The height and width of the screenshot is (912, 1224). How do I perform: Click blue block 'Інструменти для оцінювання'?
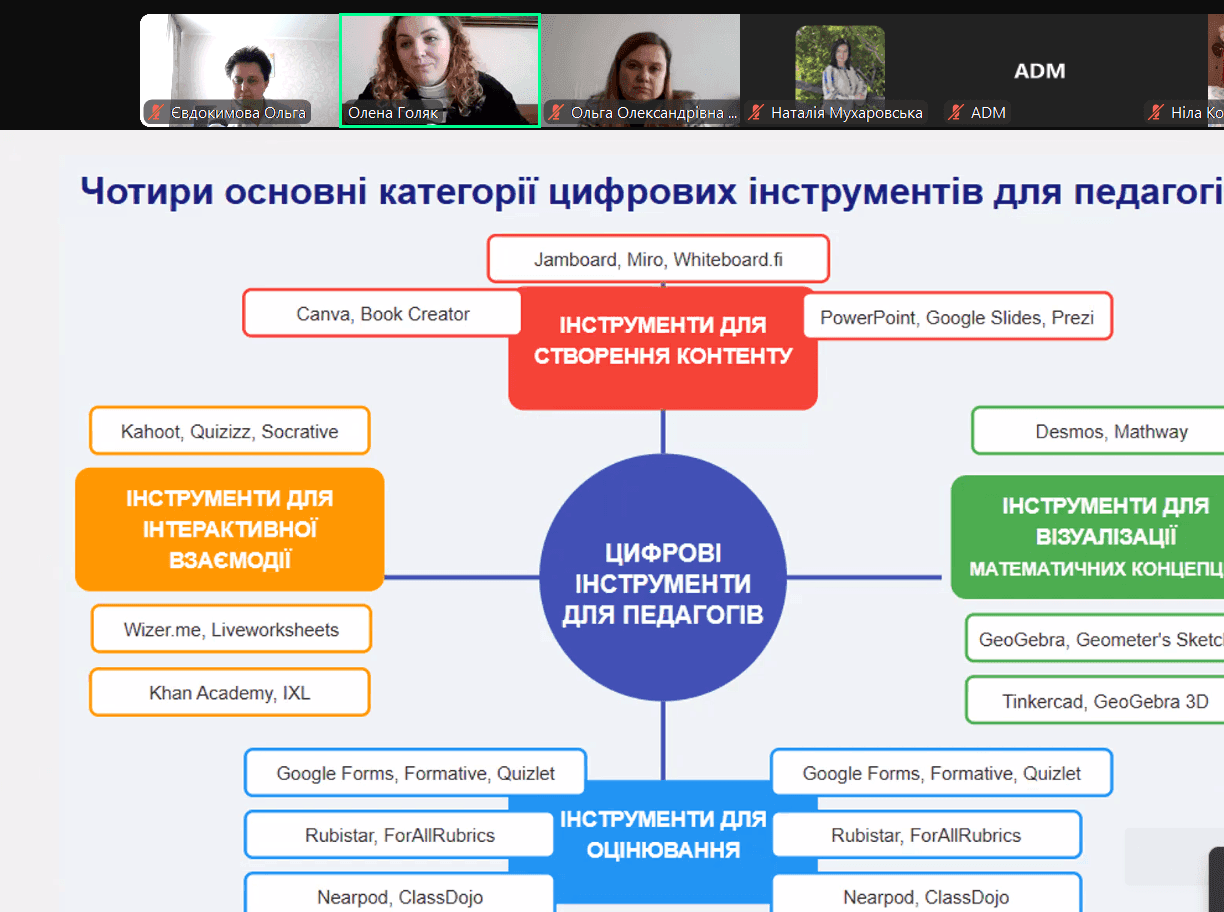[x=663, y=840]
